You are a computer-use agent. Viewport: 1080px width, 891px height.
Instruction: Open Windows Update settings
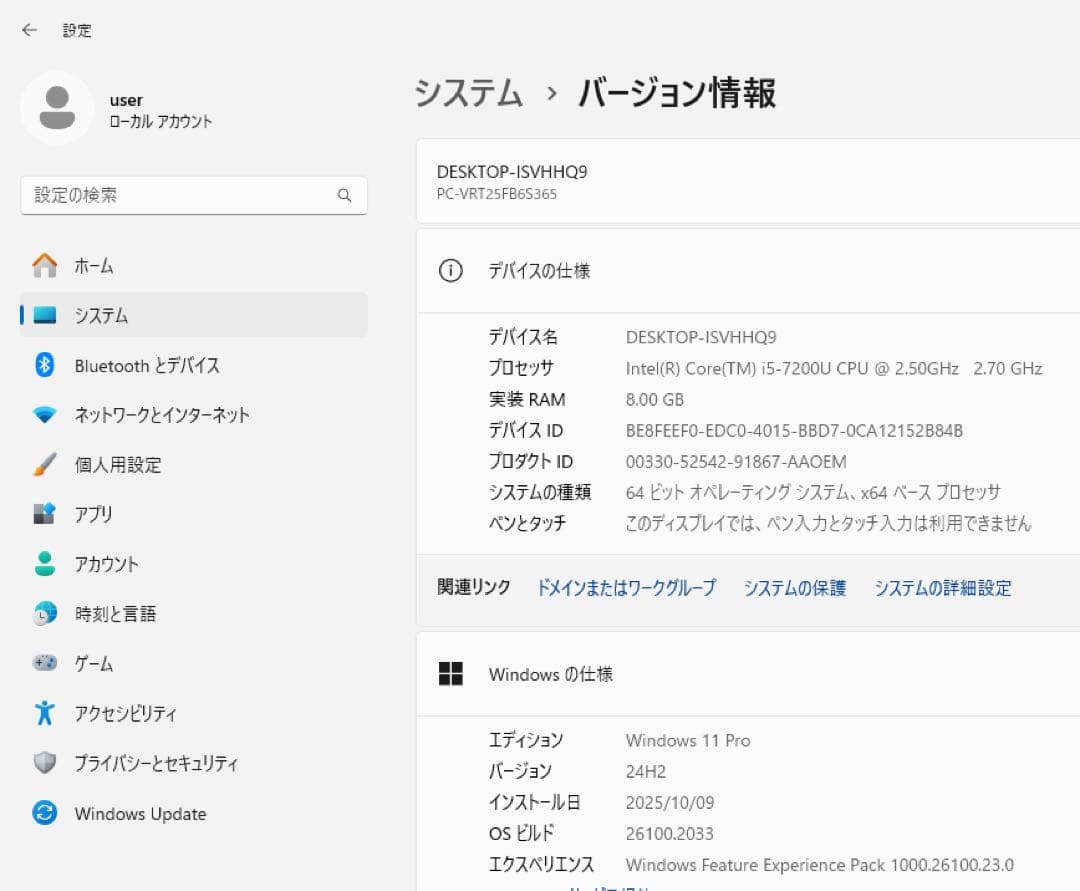(x=194, y=813)
